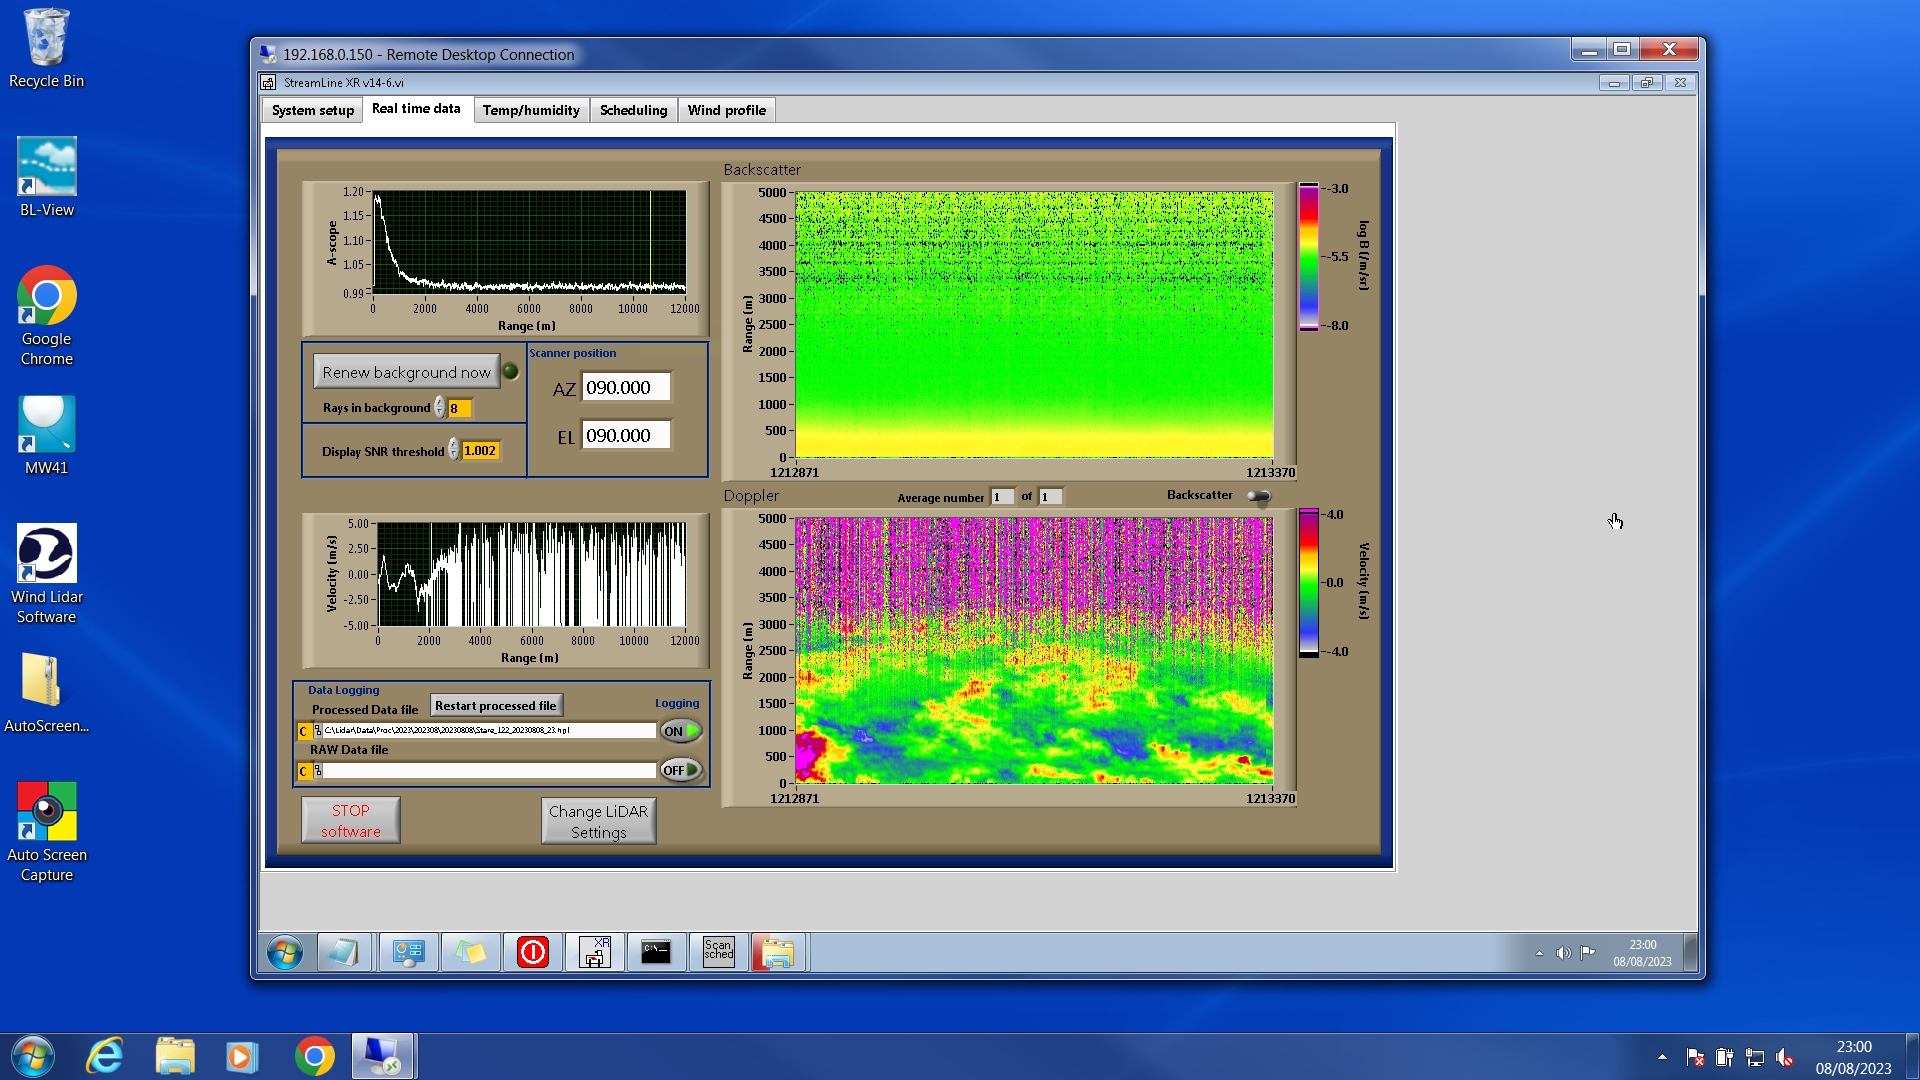
Task: Click the red power icon in remote taskbar
Action: [532, 951]
